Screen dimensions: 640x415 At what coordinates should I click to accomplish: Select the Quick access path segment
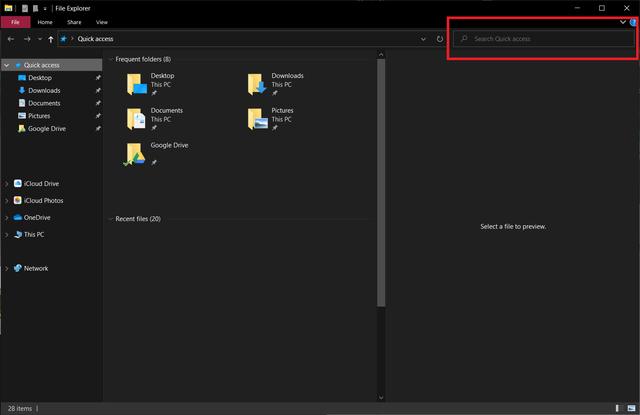click(96, 39)
